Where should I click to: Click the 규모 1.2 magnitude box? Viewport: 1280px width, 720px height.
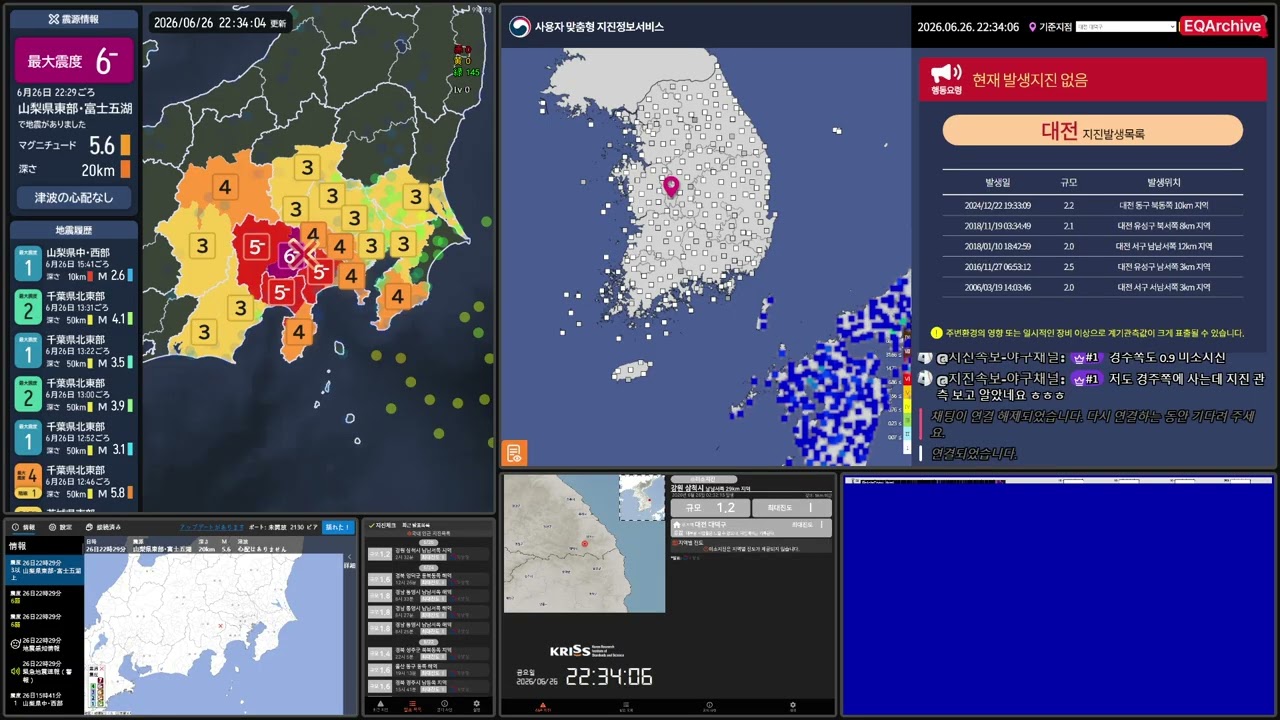pos(709,508)
